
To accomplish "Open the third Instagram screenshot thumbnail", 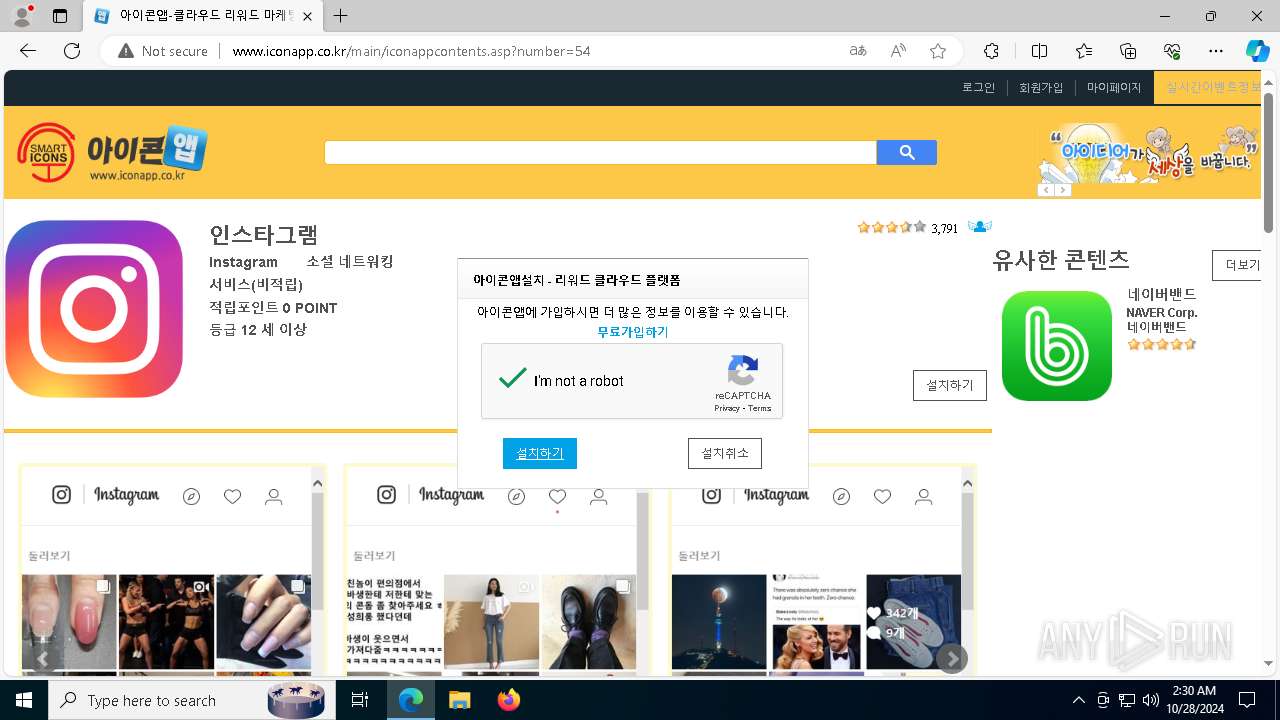I will (822, 571).
